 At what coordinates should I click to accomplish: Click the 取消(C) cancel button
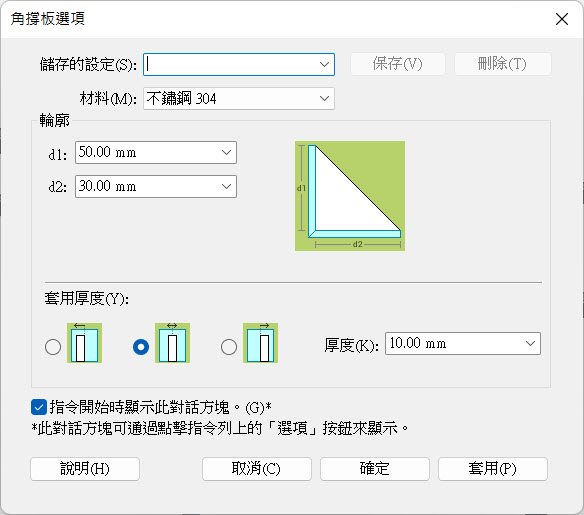pyautogui.click(x=257, y=469)
